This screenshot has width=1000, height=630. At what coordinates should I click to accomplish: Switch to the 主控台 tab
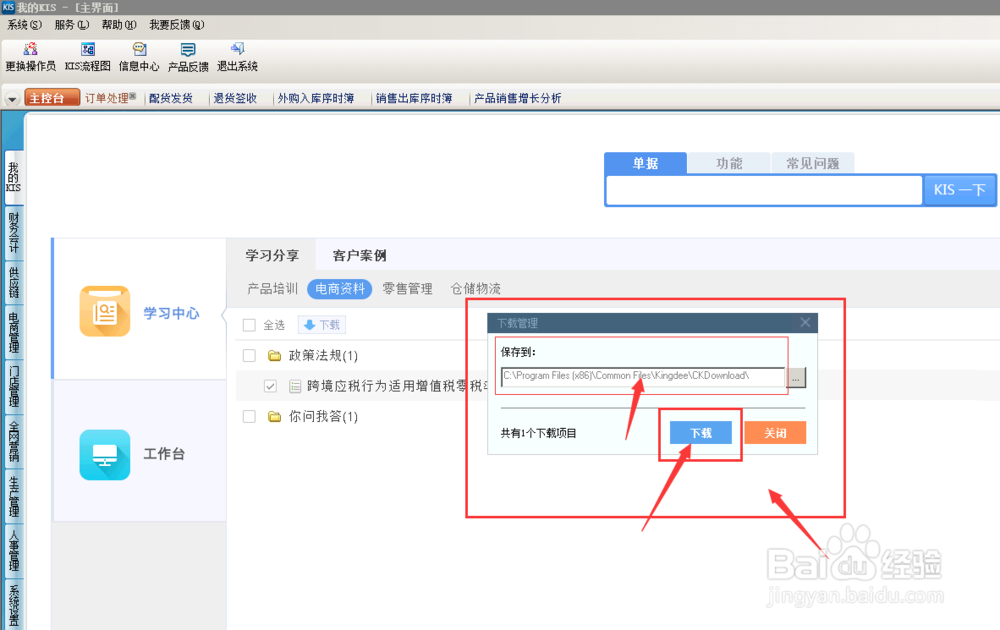point(52,98)
